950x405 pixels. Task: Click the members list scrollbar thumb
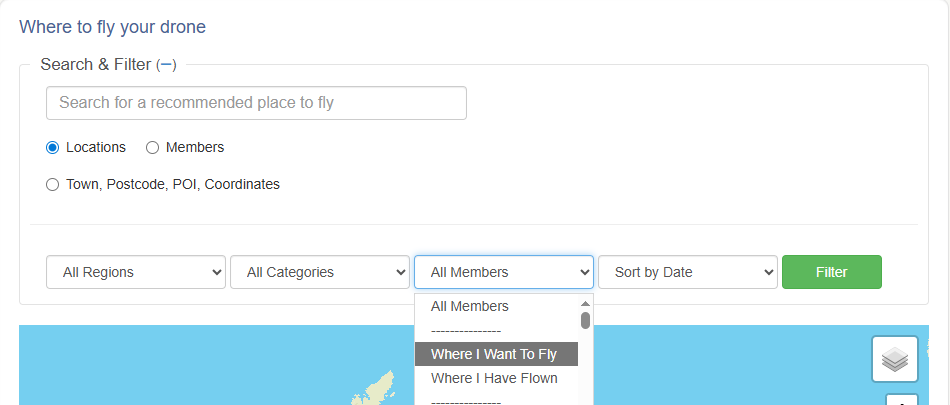(585, 320)
